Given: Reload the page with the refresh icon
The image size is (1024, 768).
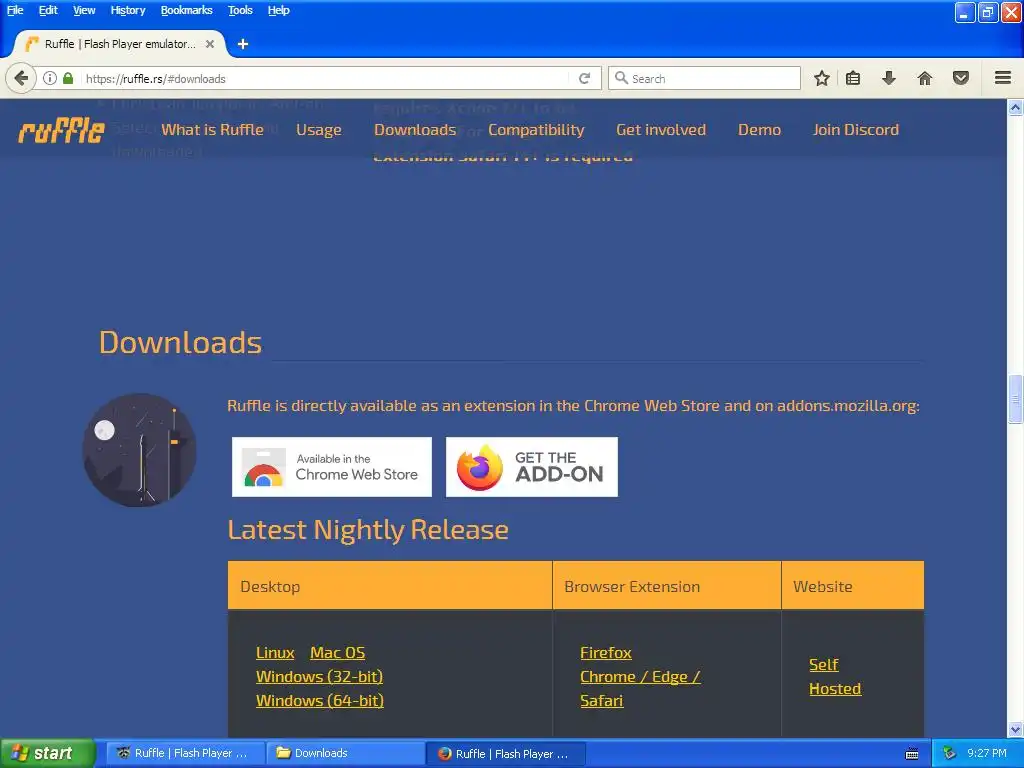Looking at the screenshot, I should (x=584, y=78).
